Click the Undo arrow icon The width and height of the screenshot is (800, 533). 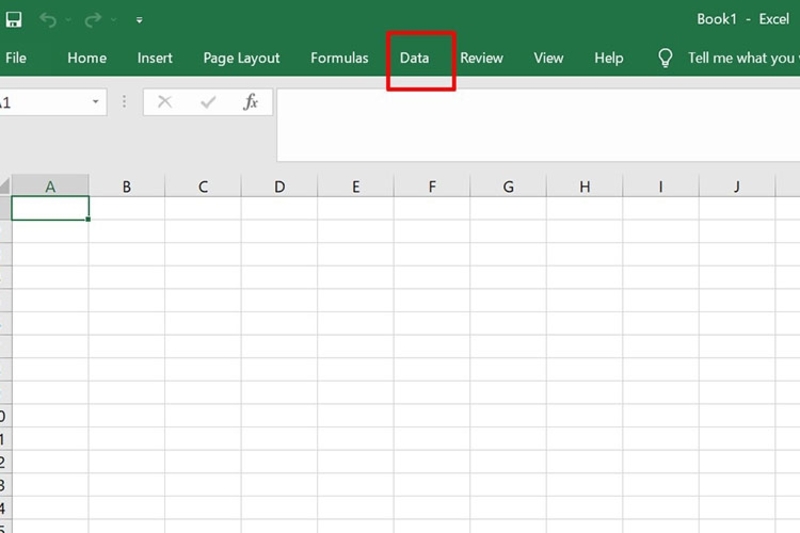pos(48,20)
